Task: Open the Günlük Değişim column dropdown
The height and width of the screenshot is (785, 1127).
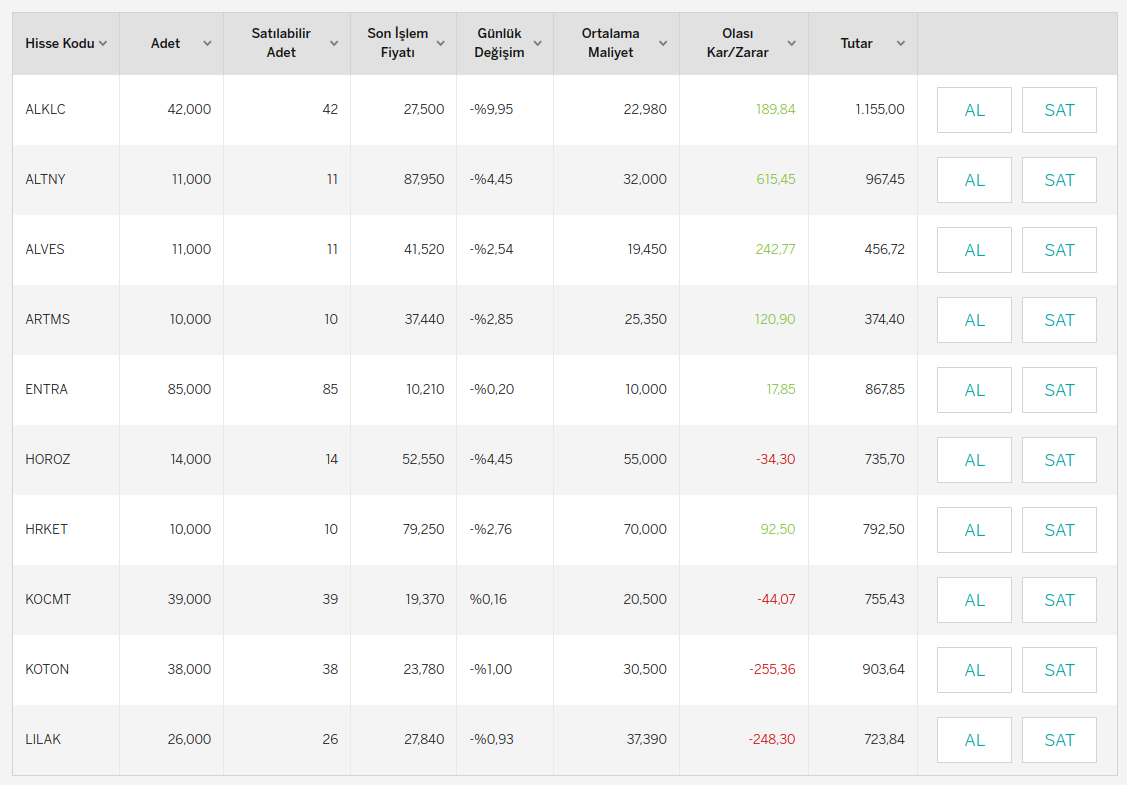Action: [x=537, y=43]
